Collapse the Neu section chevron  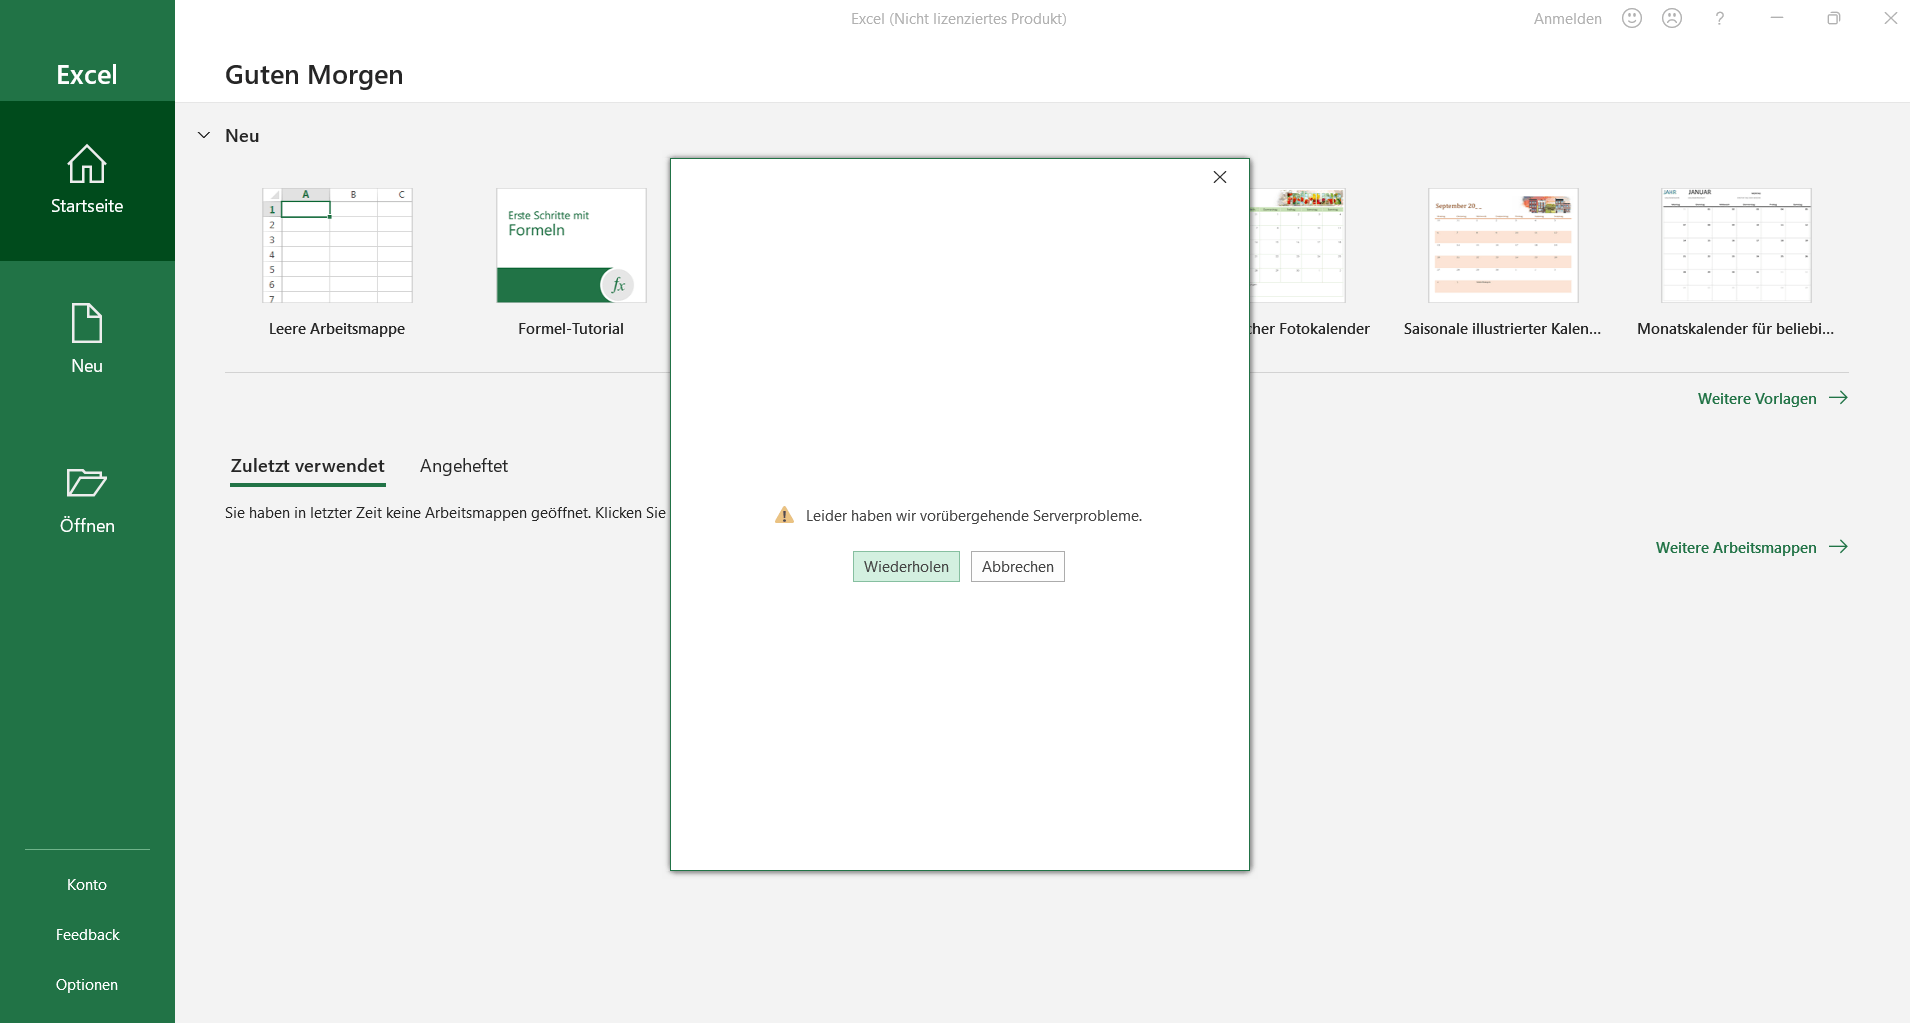(x=204, y=135)
